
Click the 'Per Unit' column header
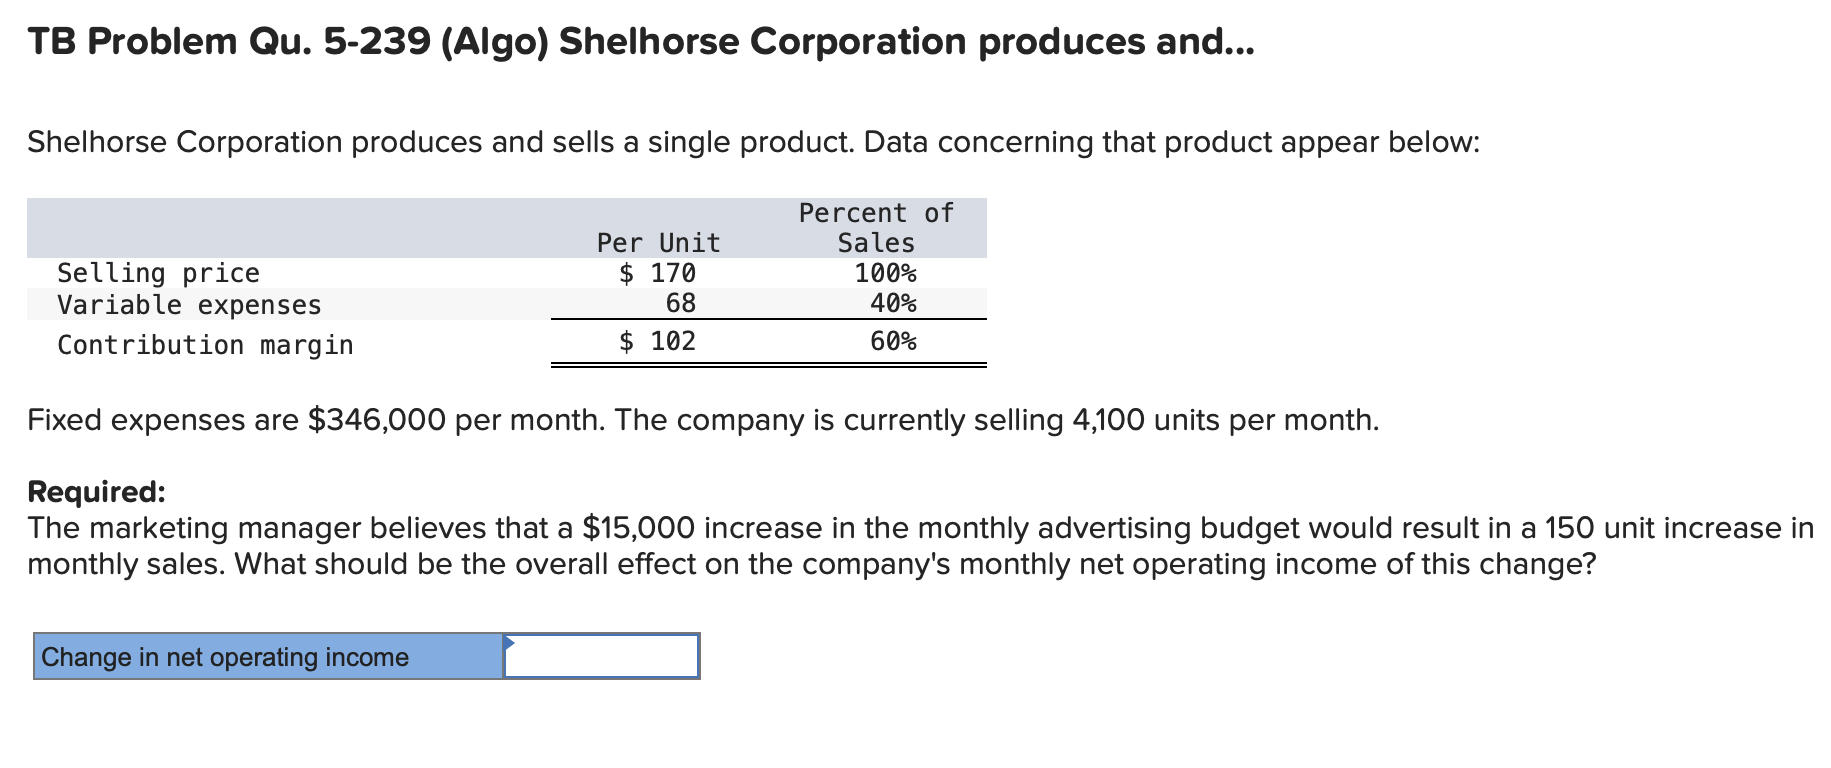657,241
